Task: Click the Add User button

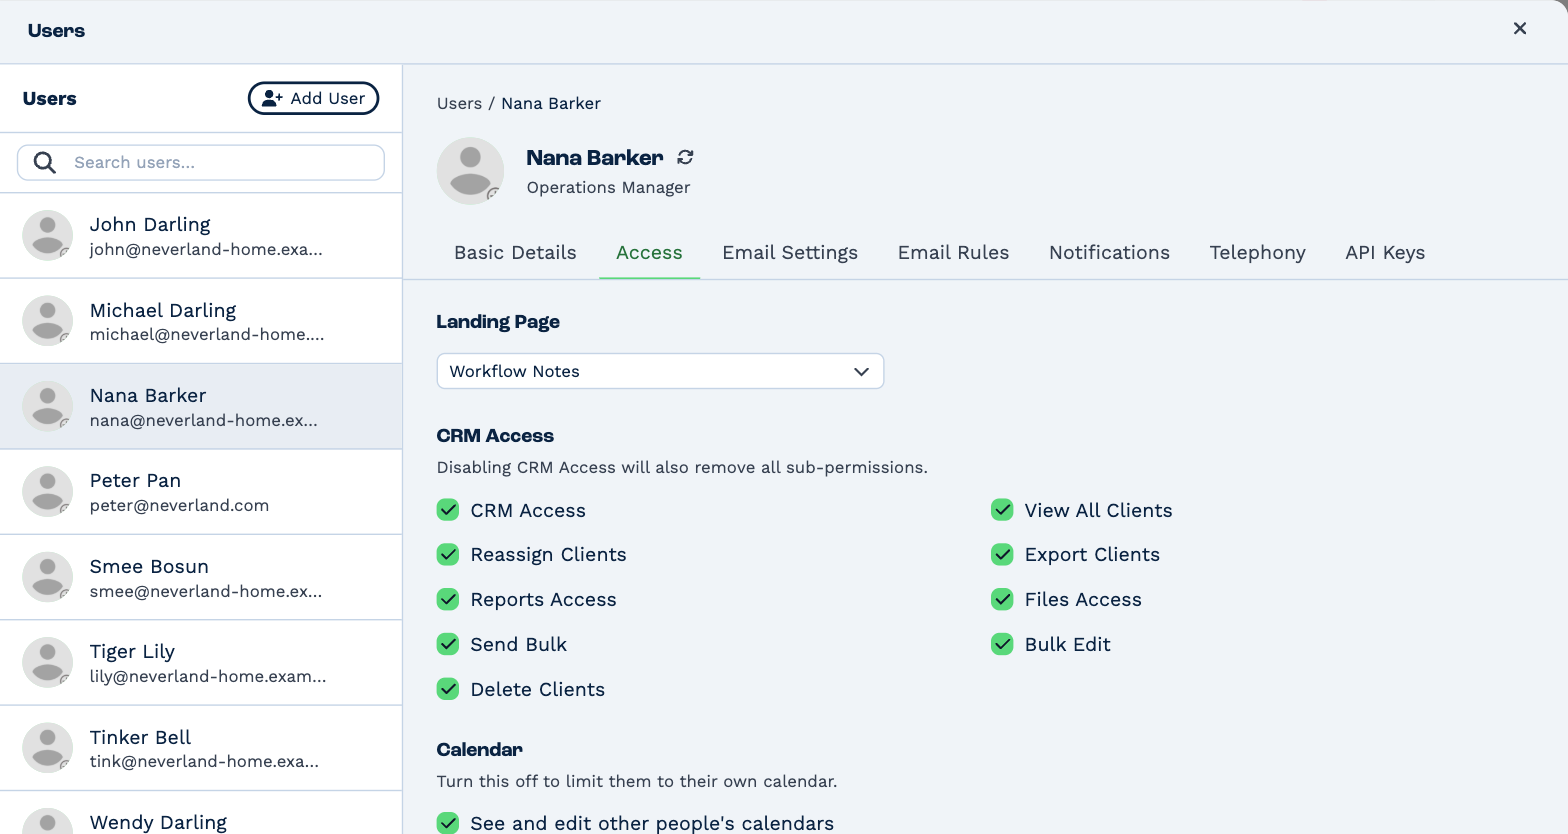Action: point(313,98)
